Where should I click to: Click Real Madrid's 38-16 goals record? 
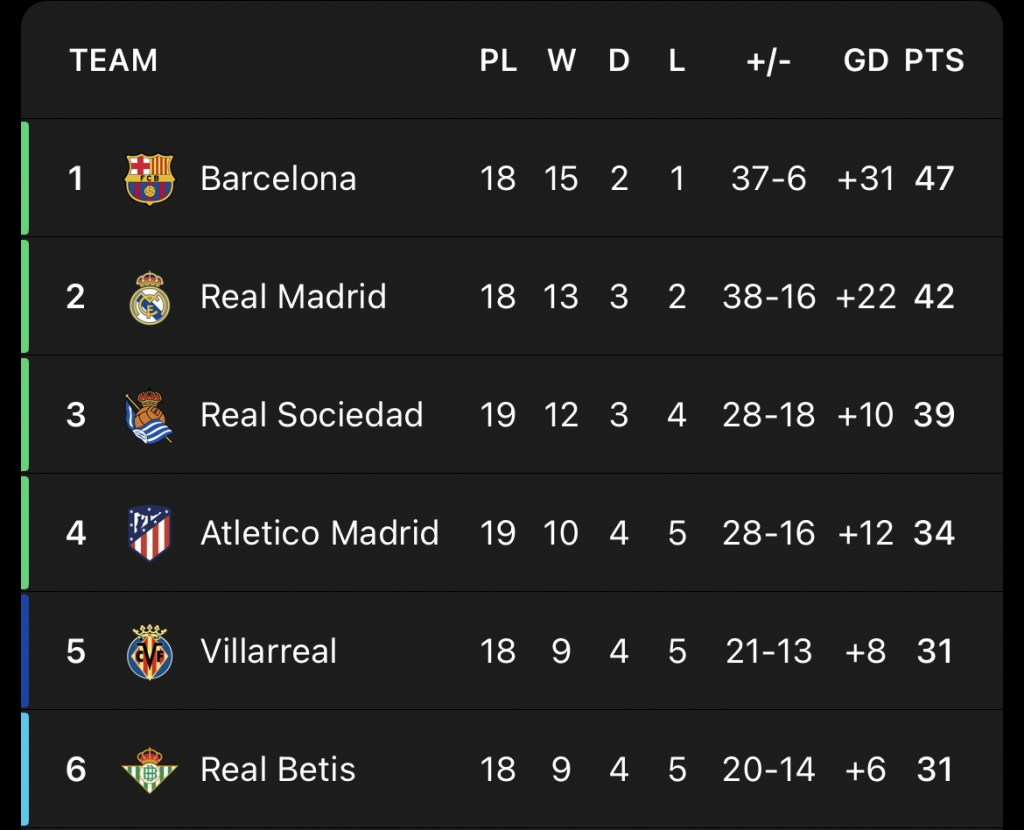[x=769, y=296]
